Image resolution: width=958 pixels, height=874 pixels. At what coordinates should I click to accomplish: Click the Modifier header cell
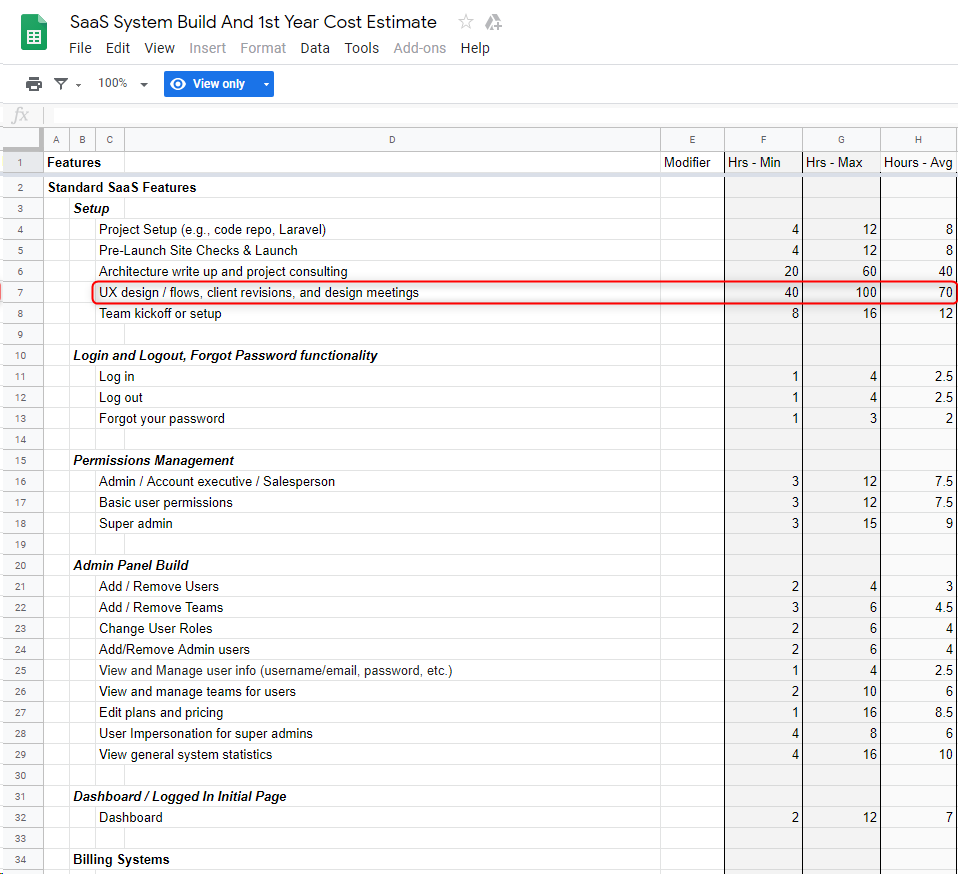pyautogui.click(x=692, y=162)
